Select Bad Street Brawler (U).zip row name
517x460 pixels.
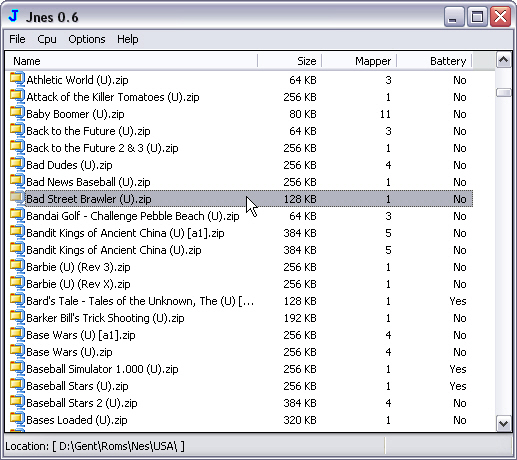click(89, 199)
